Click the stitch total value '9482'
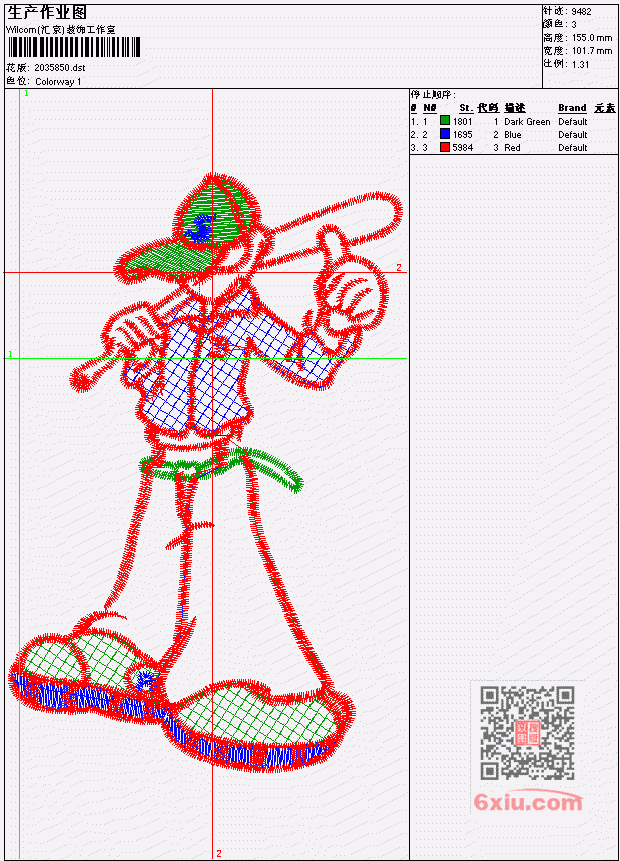This screenshot has width=620, height=861. [581, 11]
